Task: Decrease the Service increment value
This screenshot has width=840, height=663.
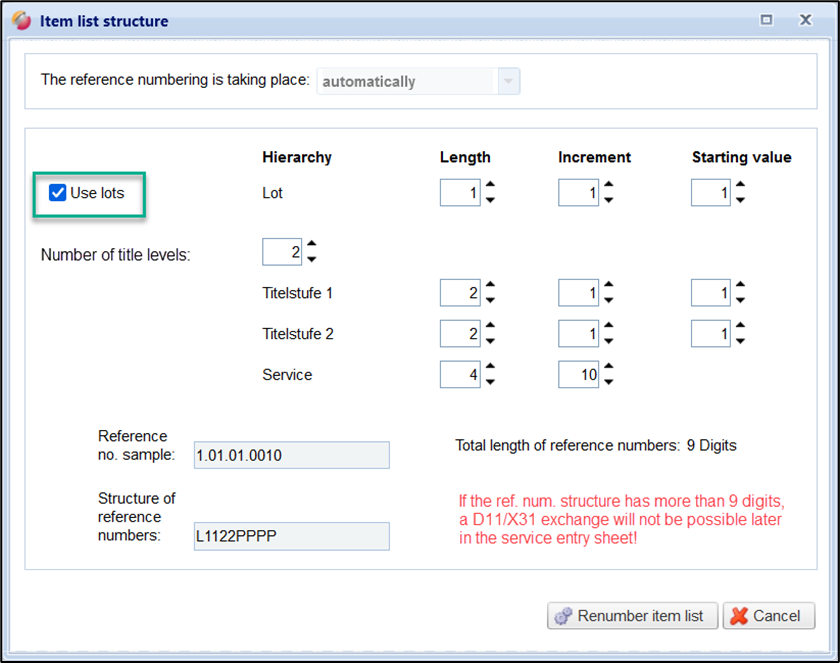Action: click(x=609, y=382)
